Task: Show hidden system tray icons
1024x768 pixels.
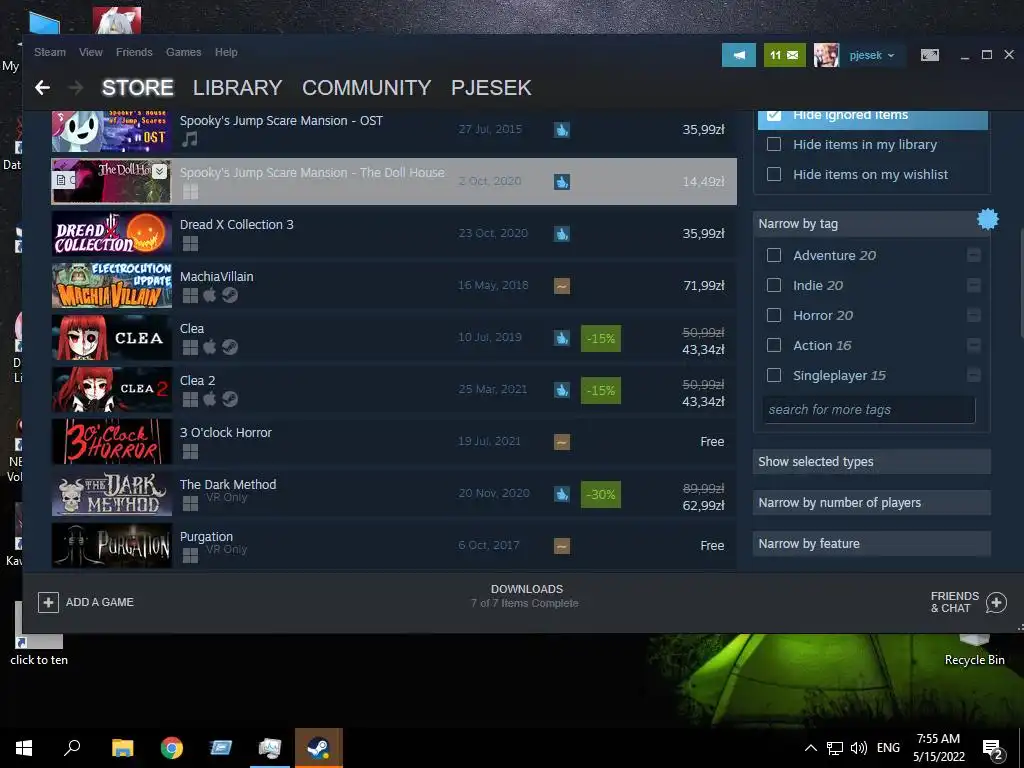Action: (810, 748)
